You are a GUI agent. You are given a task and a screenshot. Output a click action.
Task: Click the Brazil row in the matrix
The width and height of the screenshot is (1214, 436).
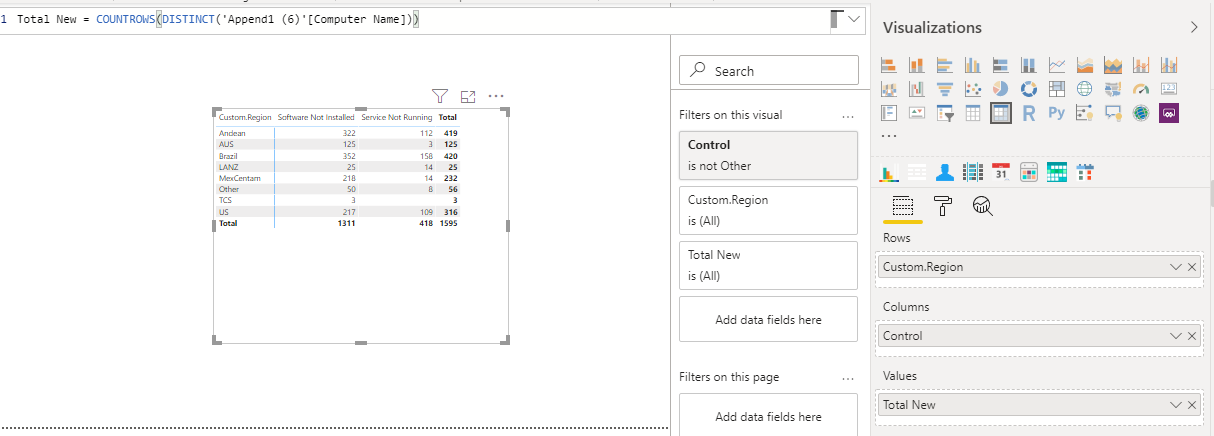[x=337, y=155]
